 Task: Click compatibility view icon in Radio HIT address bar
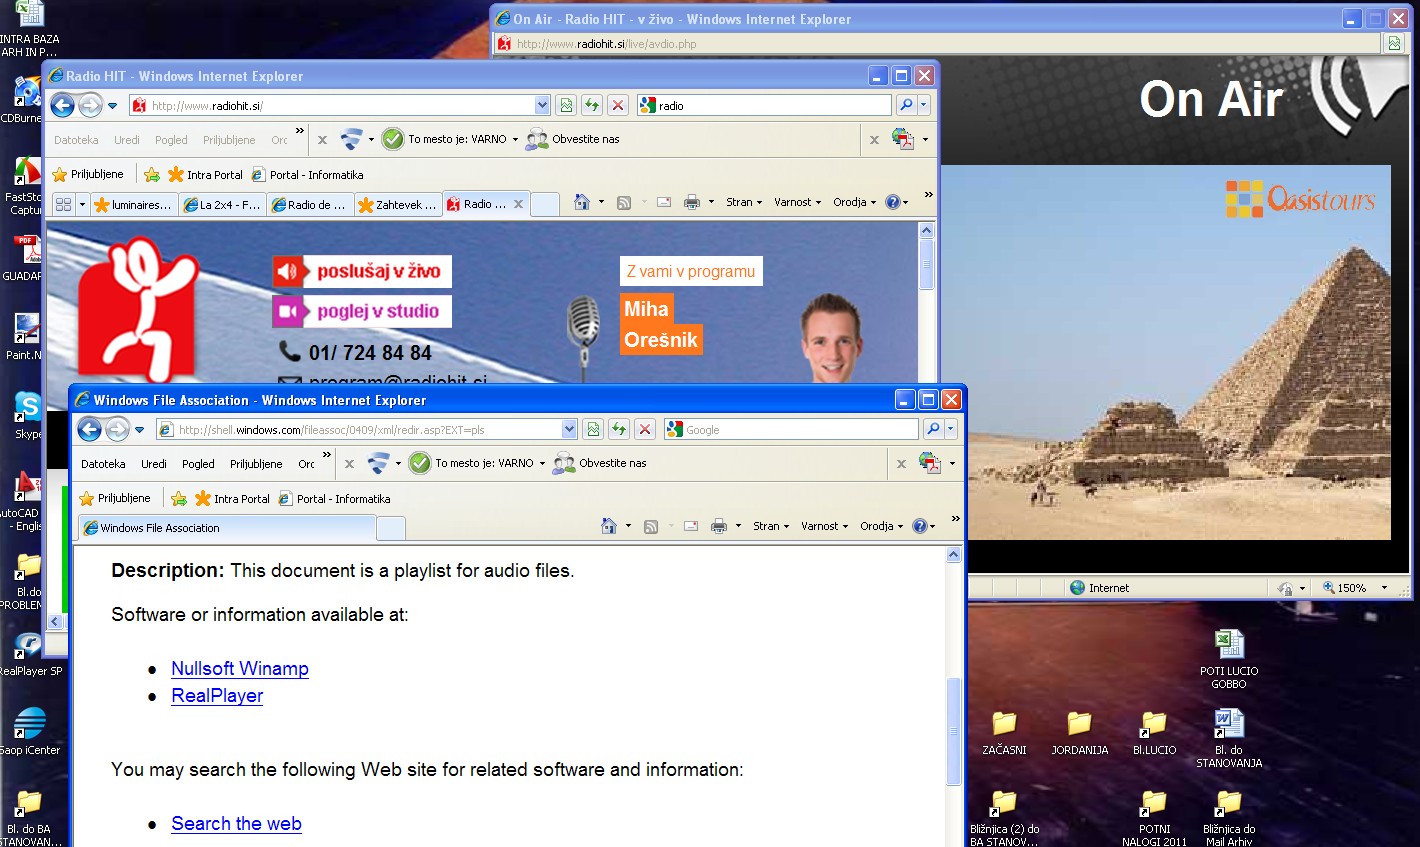pyautogui.click(x=566, y=105)
